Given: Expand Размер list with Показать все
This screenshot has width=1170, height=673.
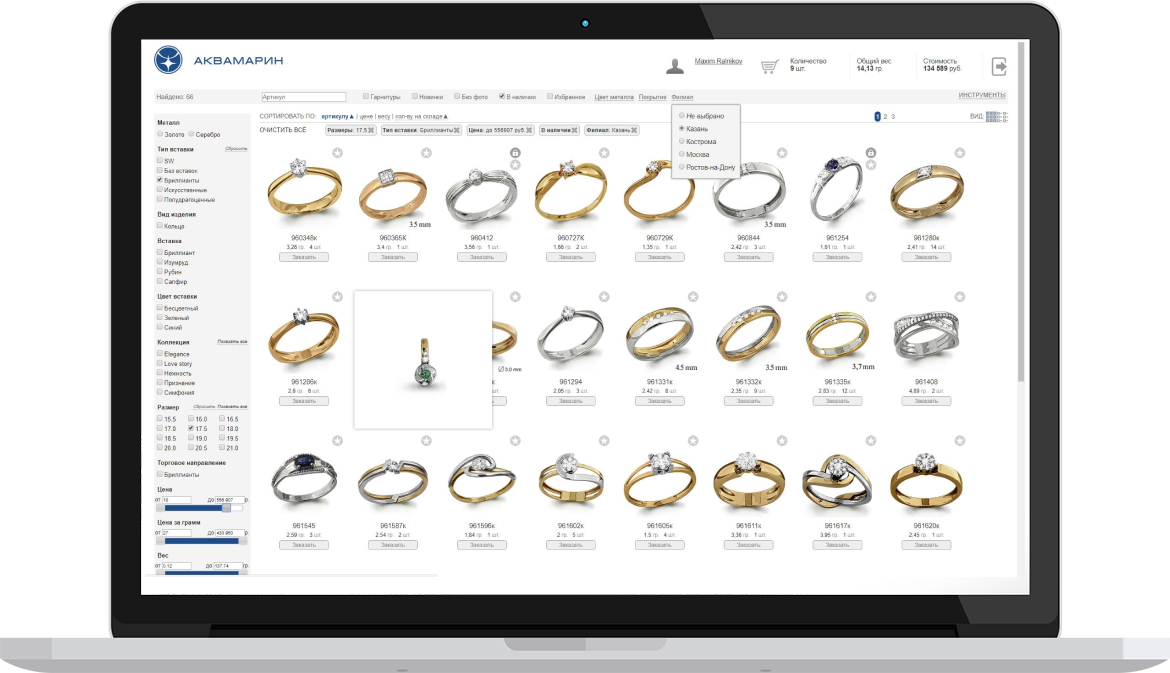Looking at the screenshot, I should click(x=232, y=407).
